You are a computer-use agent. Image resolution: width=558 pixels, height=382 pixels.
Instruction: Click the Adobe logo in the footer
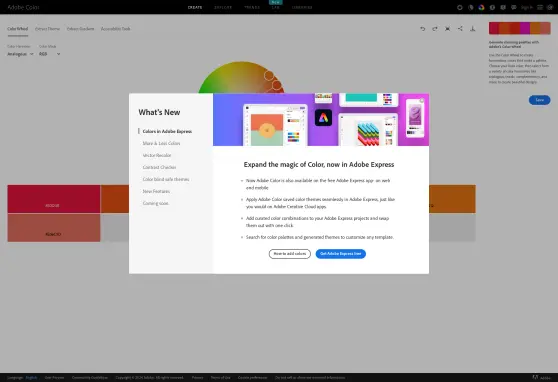tap(541, 377)
